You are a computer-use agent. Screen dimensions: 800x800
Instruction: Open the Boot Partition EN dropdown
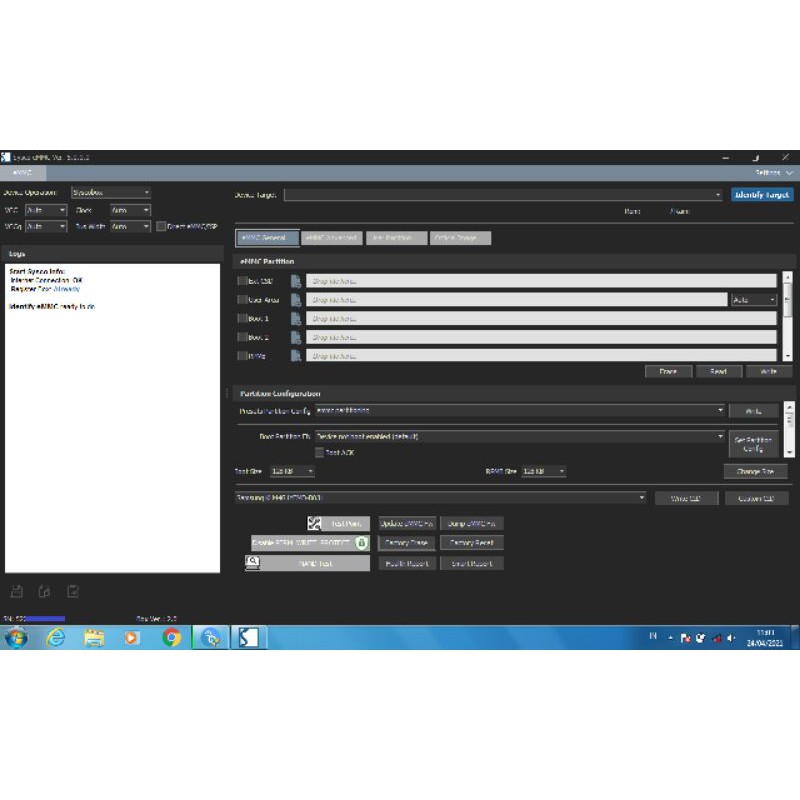point(520,437)
